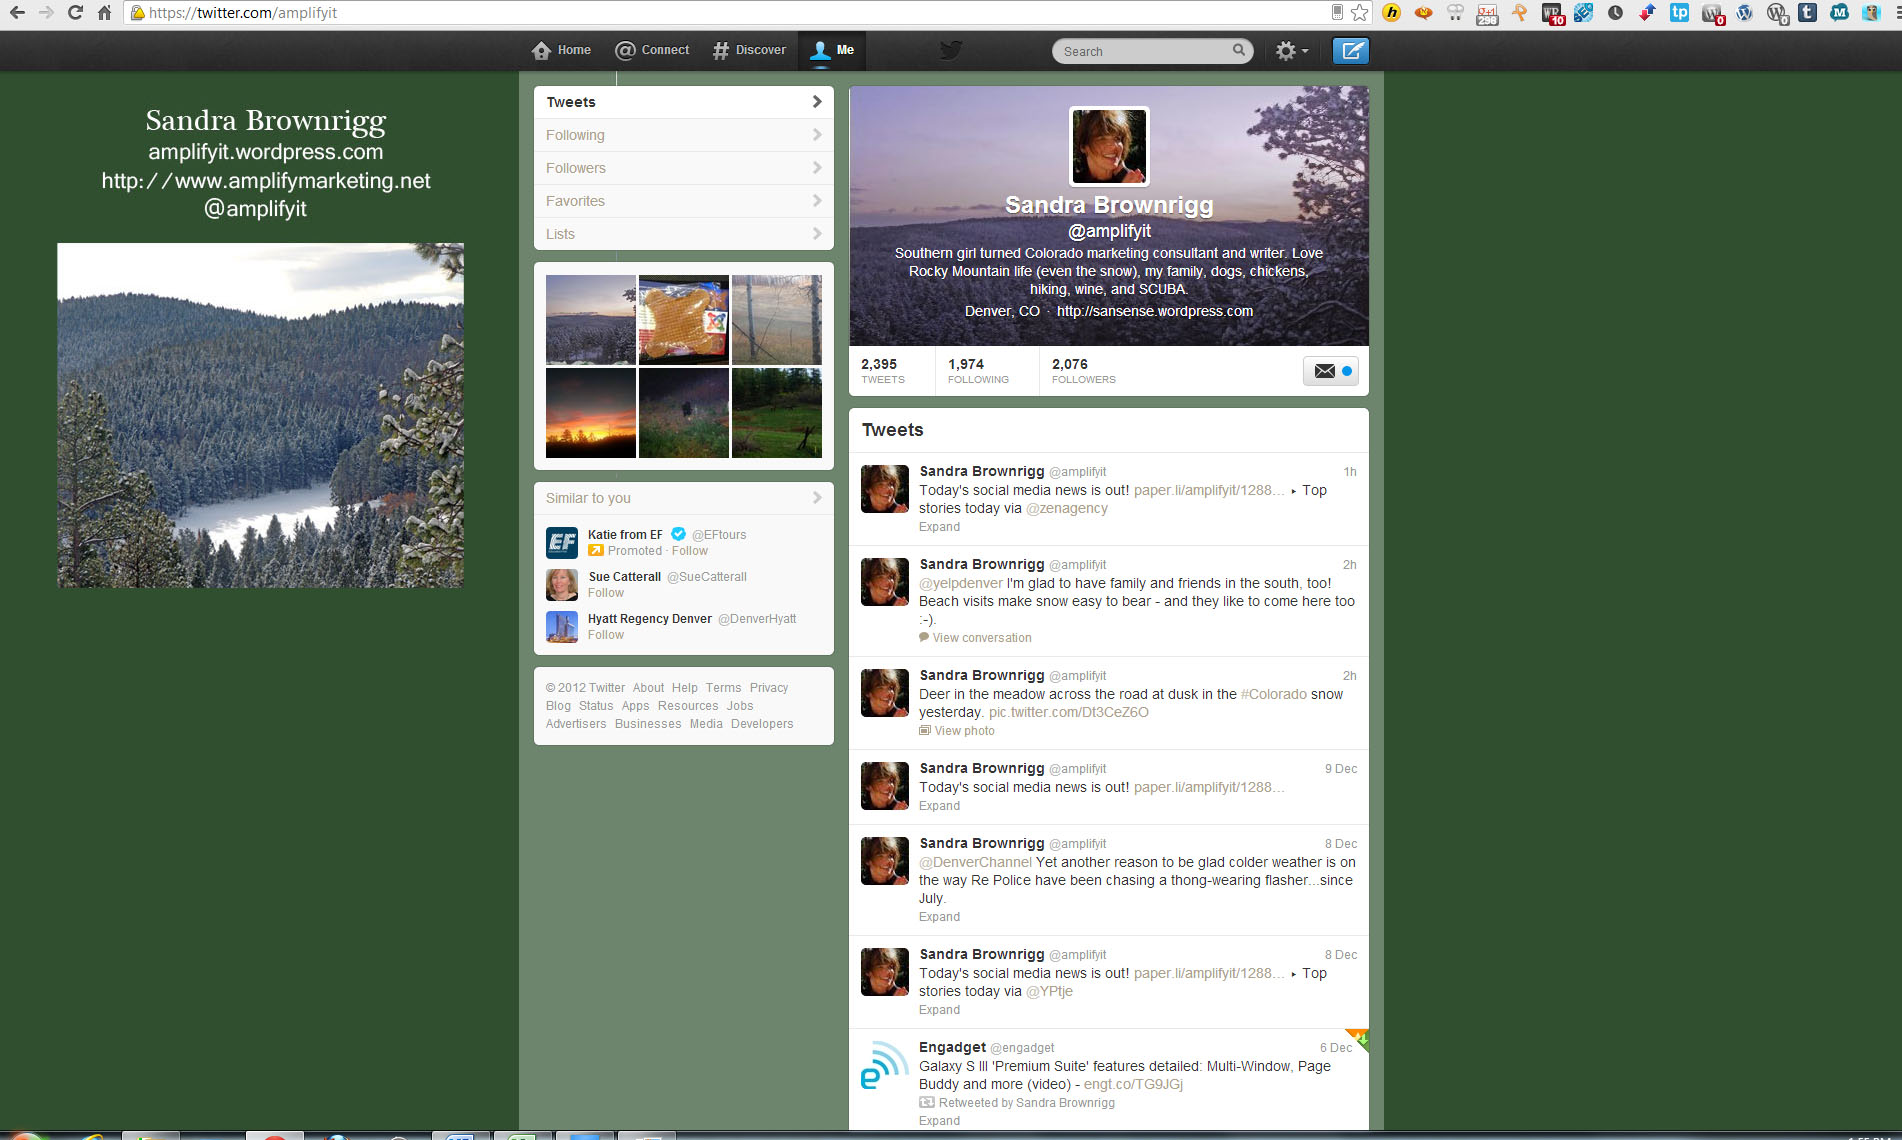Open the Discover tab
The width and height of the screenshot is (1902, 1140).
[x=749, y=50]
